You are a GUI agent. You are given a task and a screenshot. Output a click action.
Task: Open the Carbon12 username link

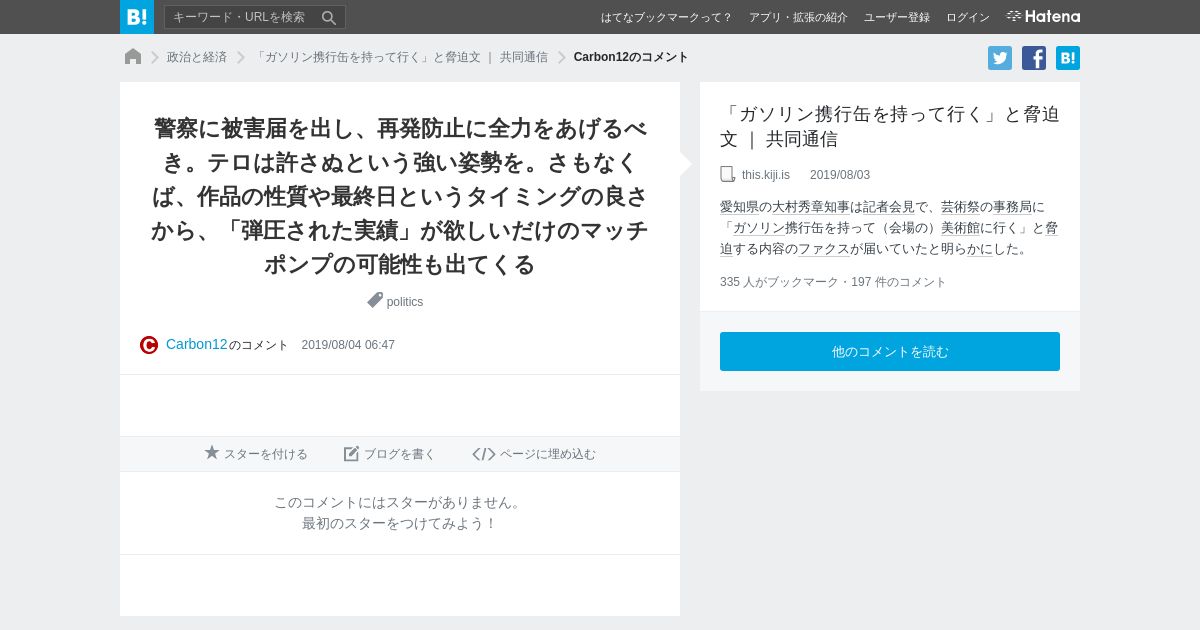(x=197, y=344)
